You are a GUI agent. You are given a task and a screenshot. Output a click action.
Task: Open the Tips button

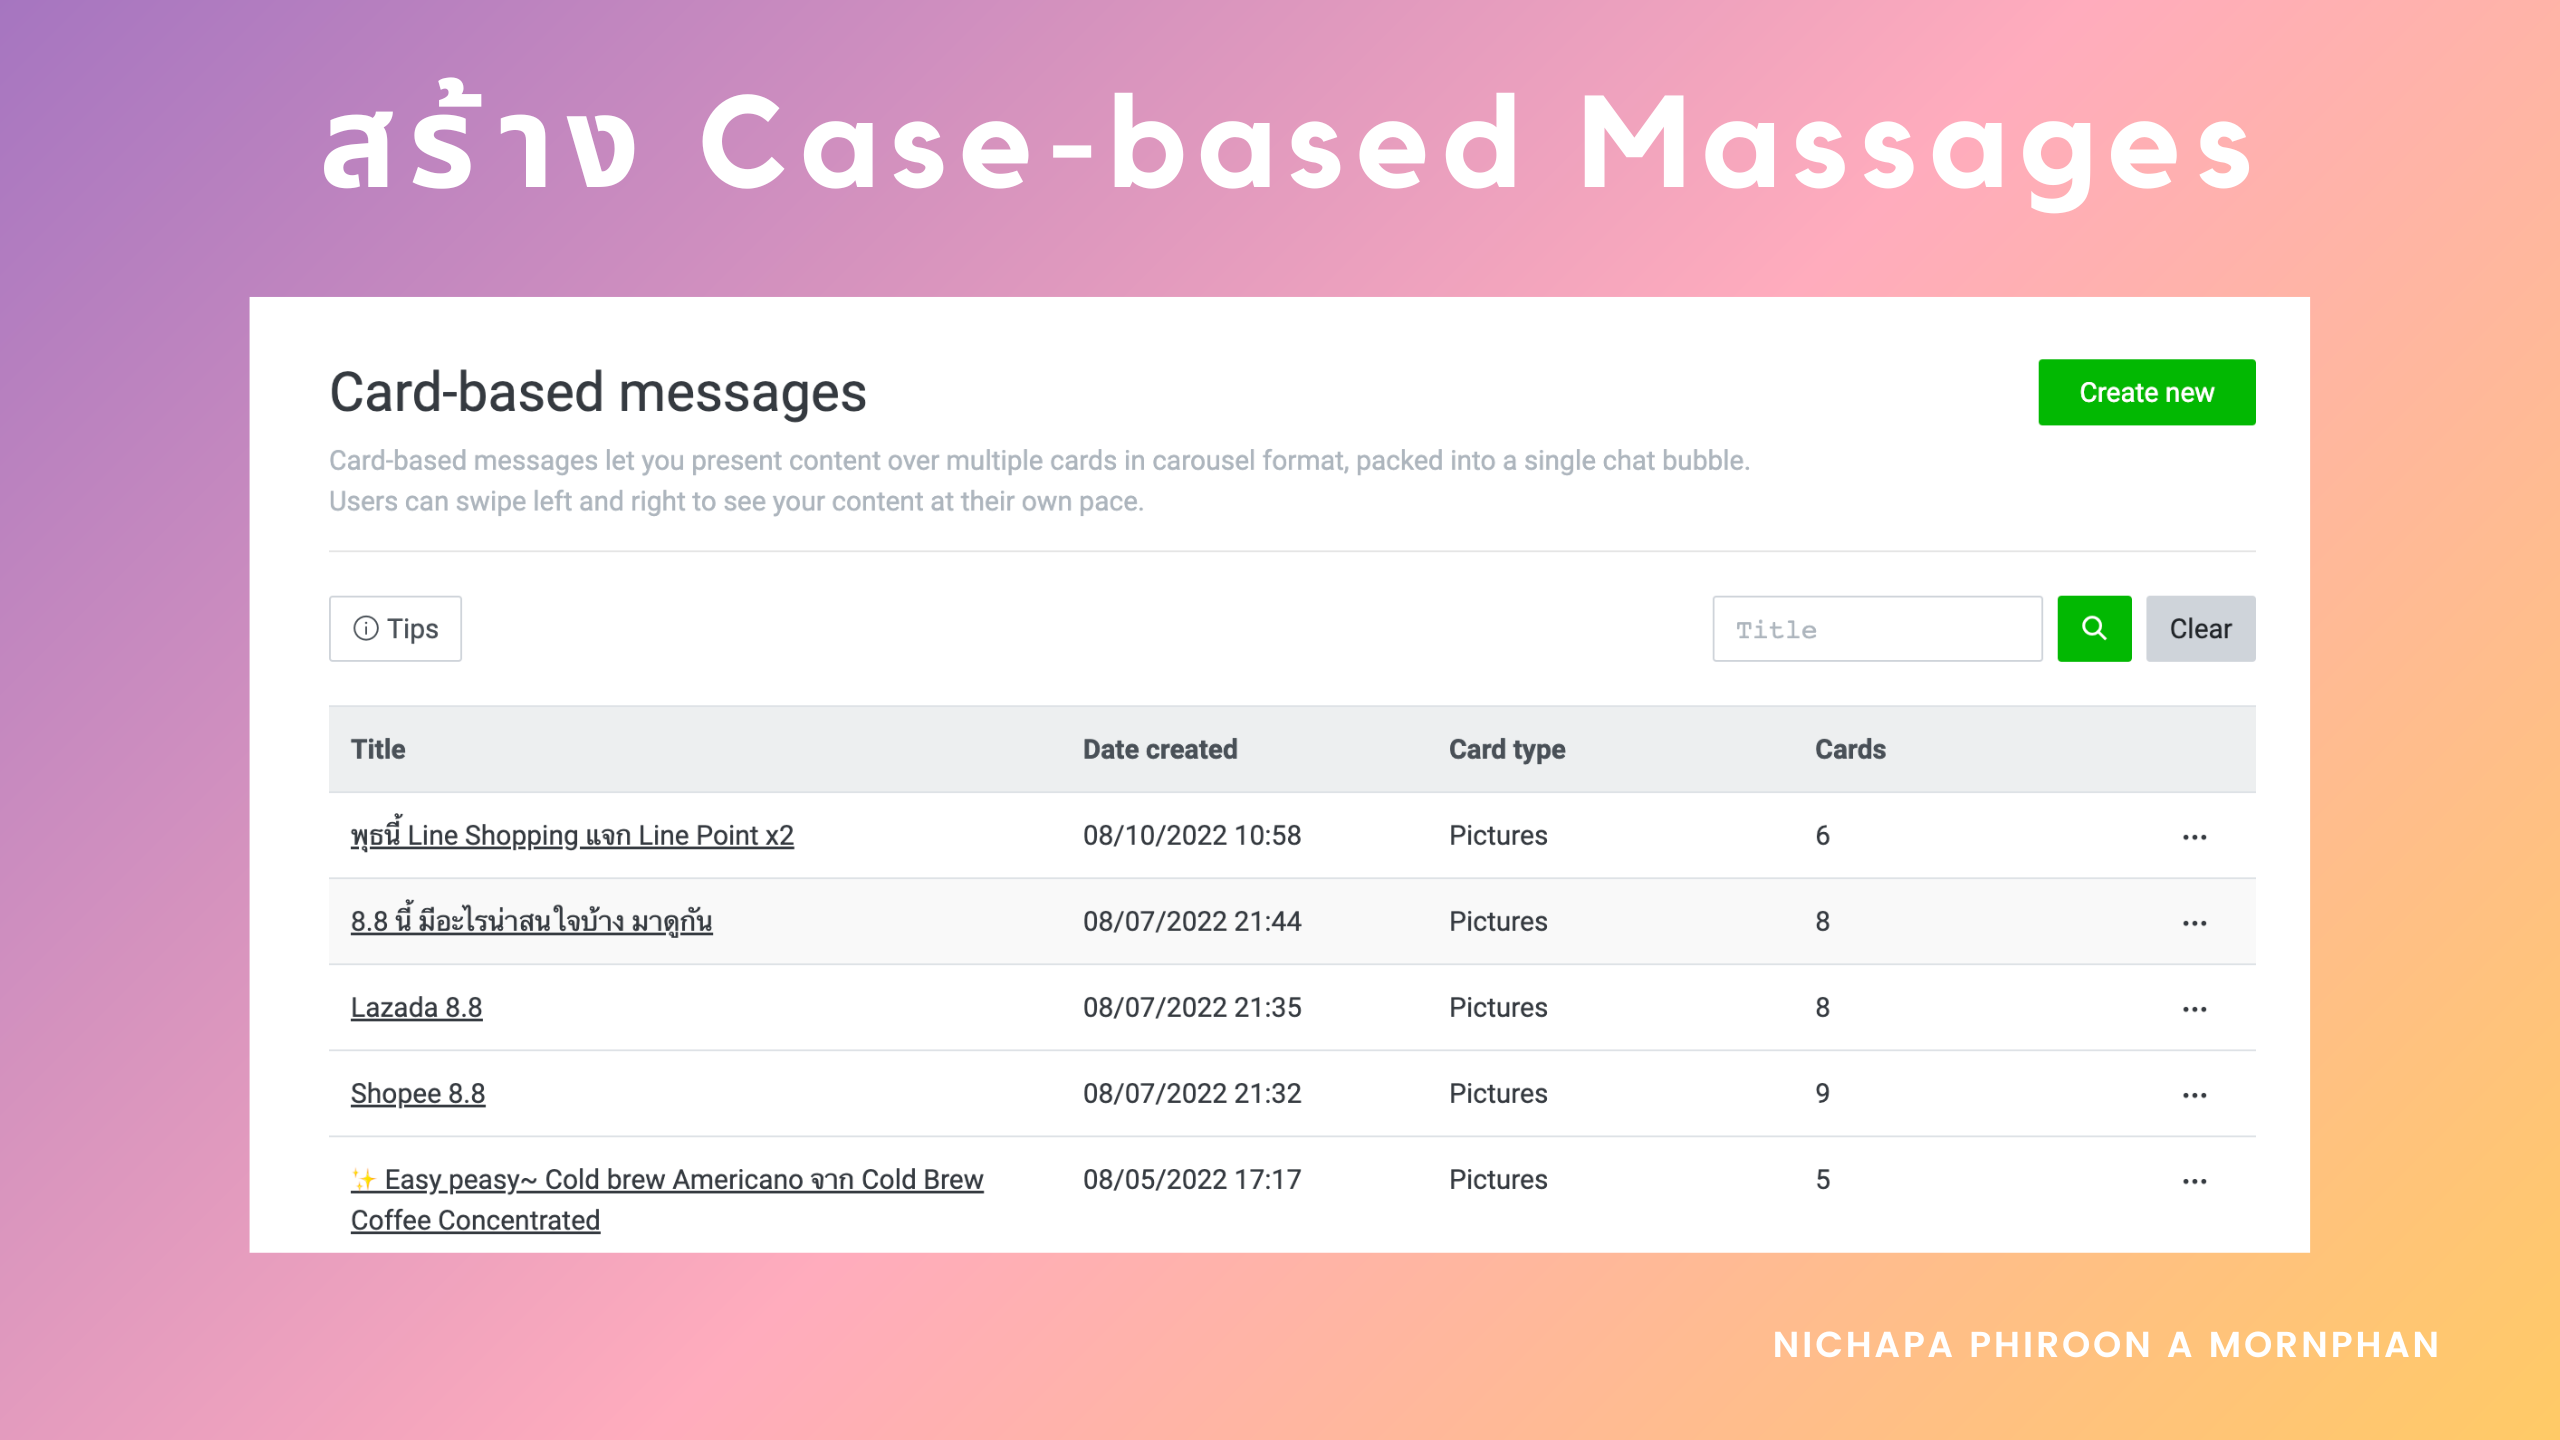(395, 628)
